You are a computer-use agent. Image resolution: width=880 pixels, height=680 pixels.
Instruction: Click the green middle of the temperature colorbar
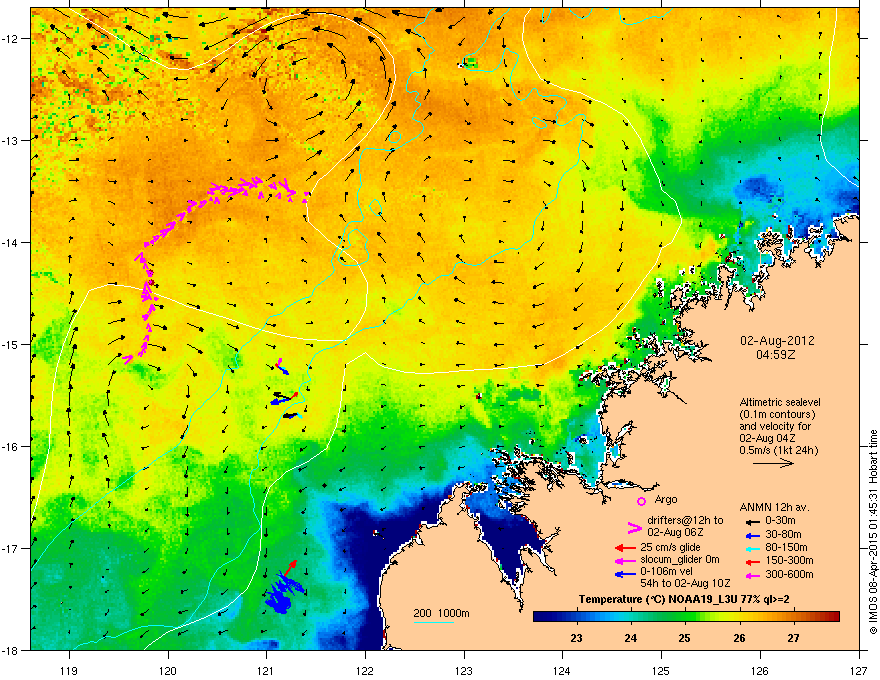pos(685,617)
